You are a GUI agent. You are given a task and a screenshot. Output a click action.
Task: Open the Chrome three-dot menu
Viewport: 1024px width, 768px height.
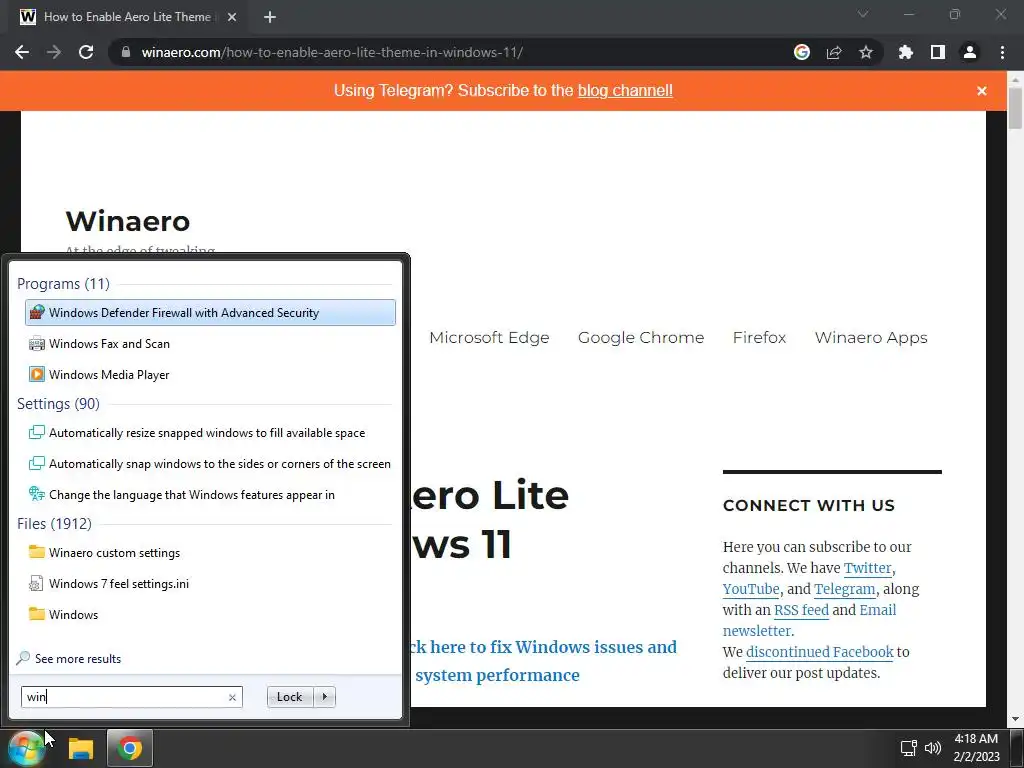coord(1002,52)
